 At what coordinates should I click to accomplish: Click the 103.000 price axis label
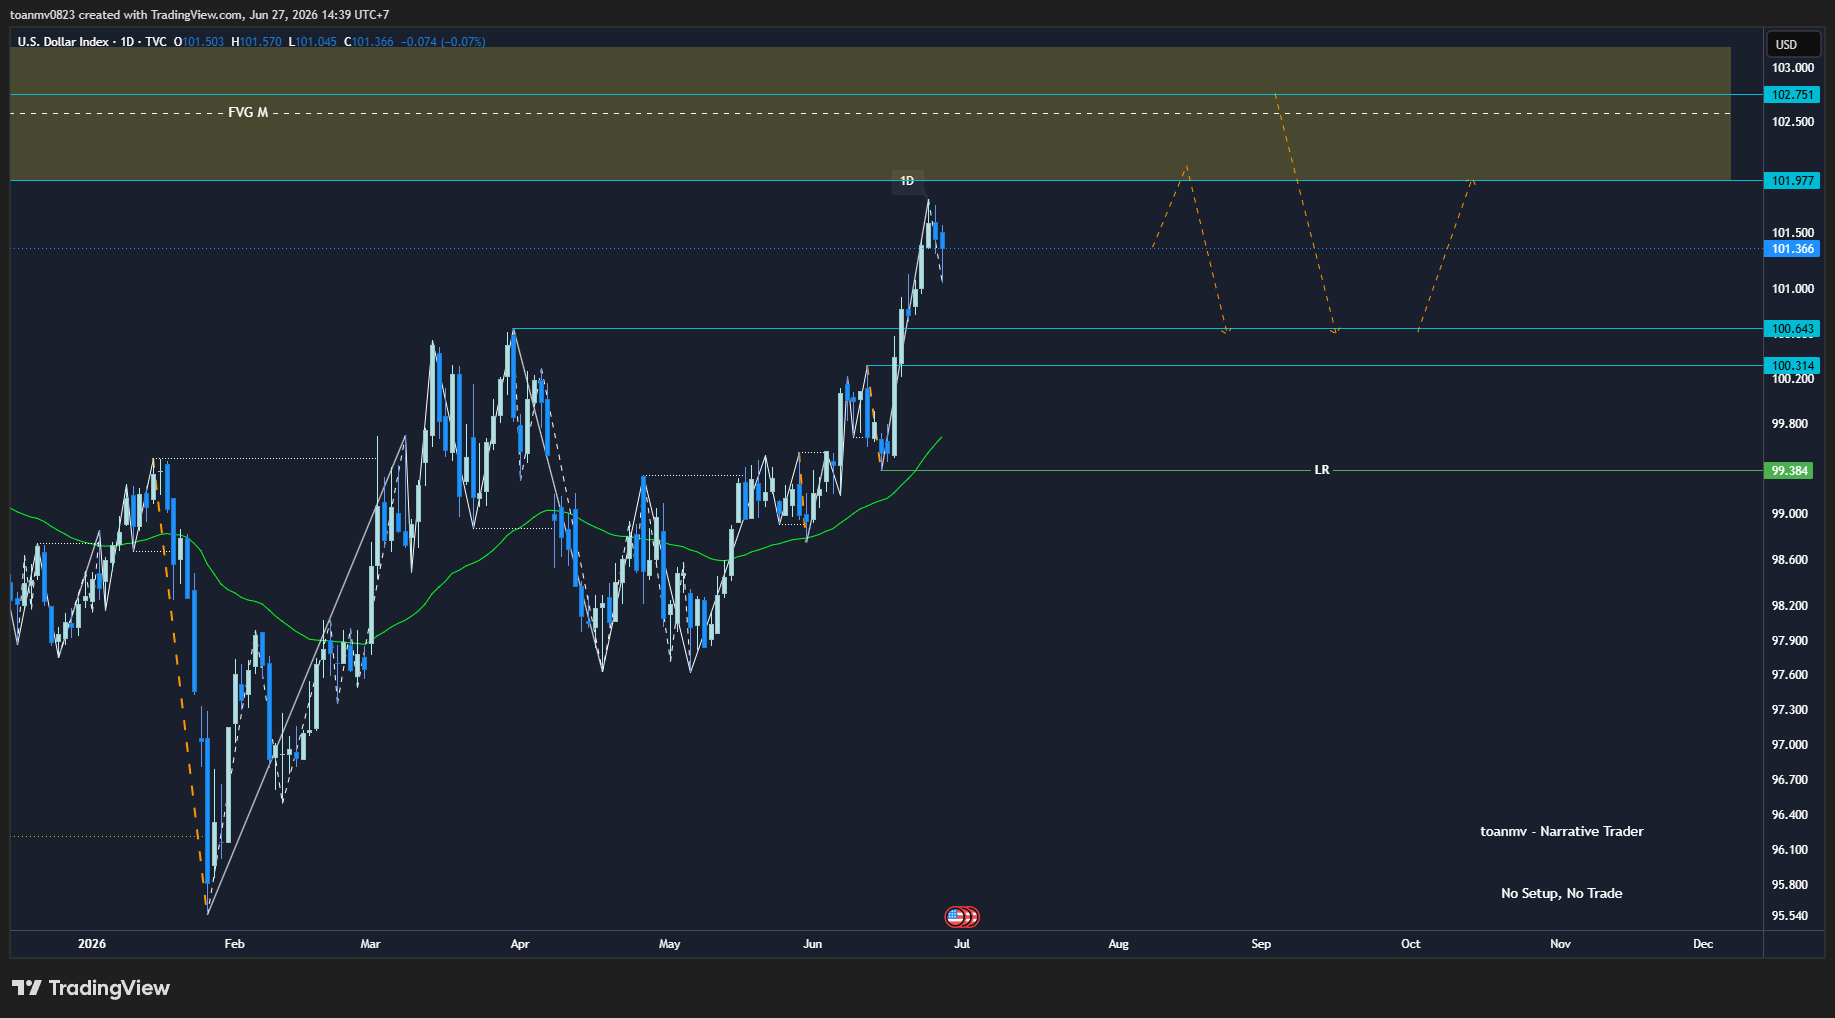click(x=1793, y=68)
